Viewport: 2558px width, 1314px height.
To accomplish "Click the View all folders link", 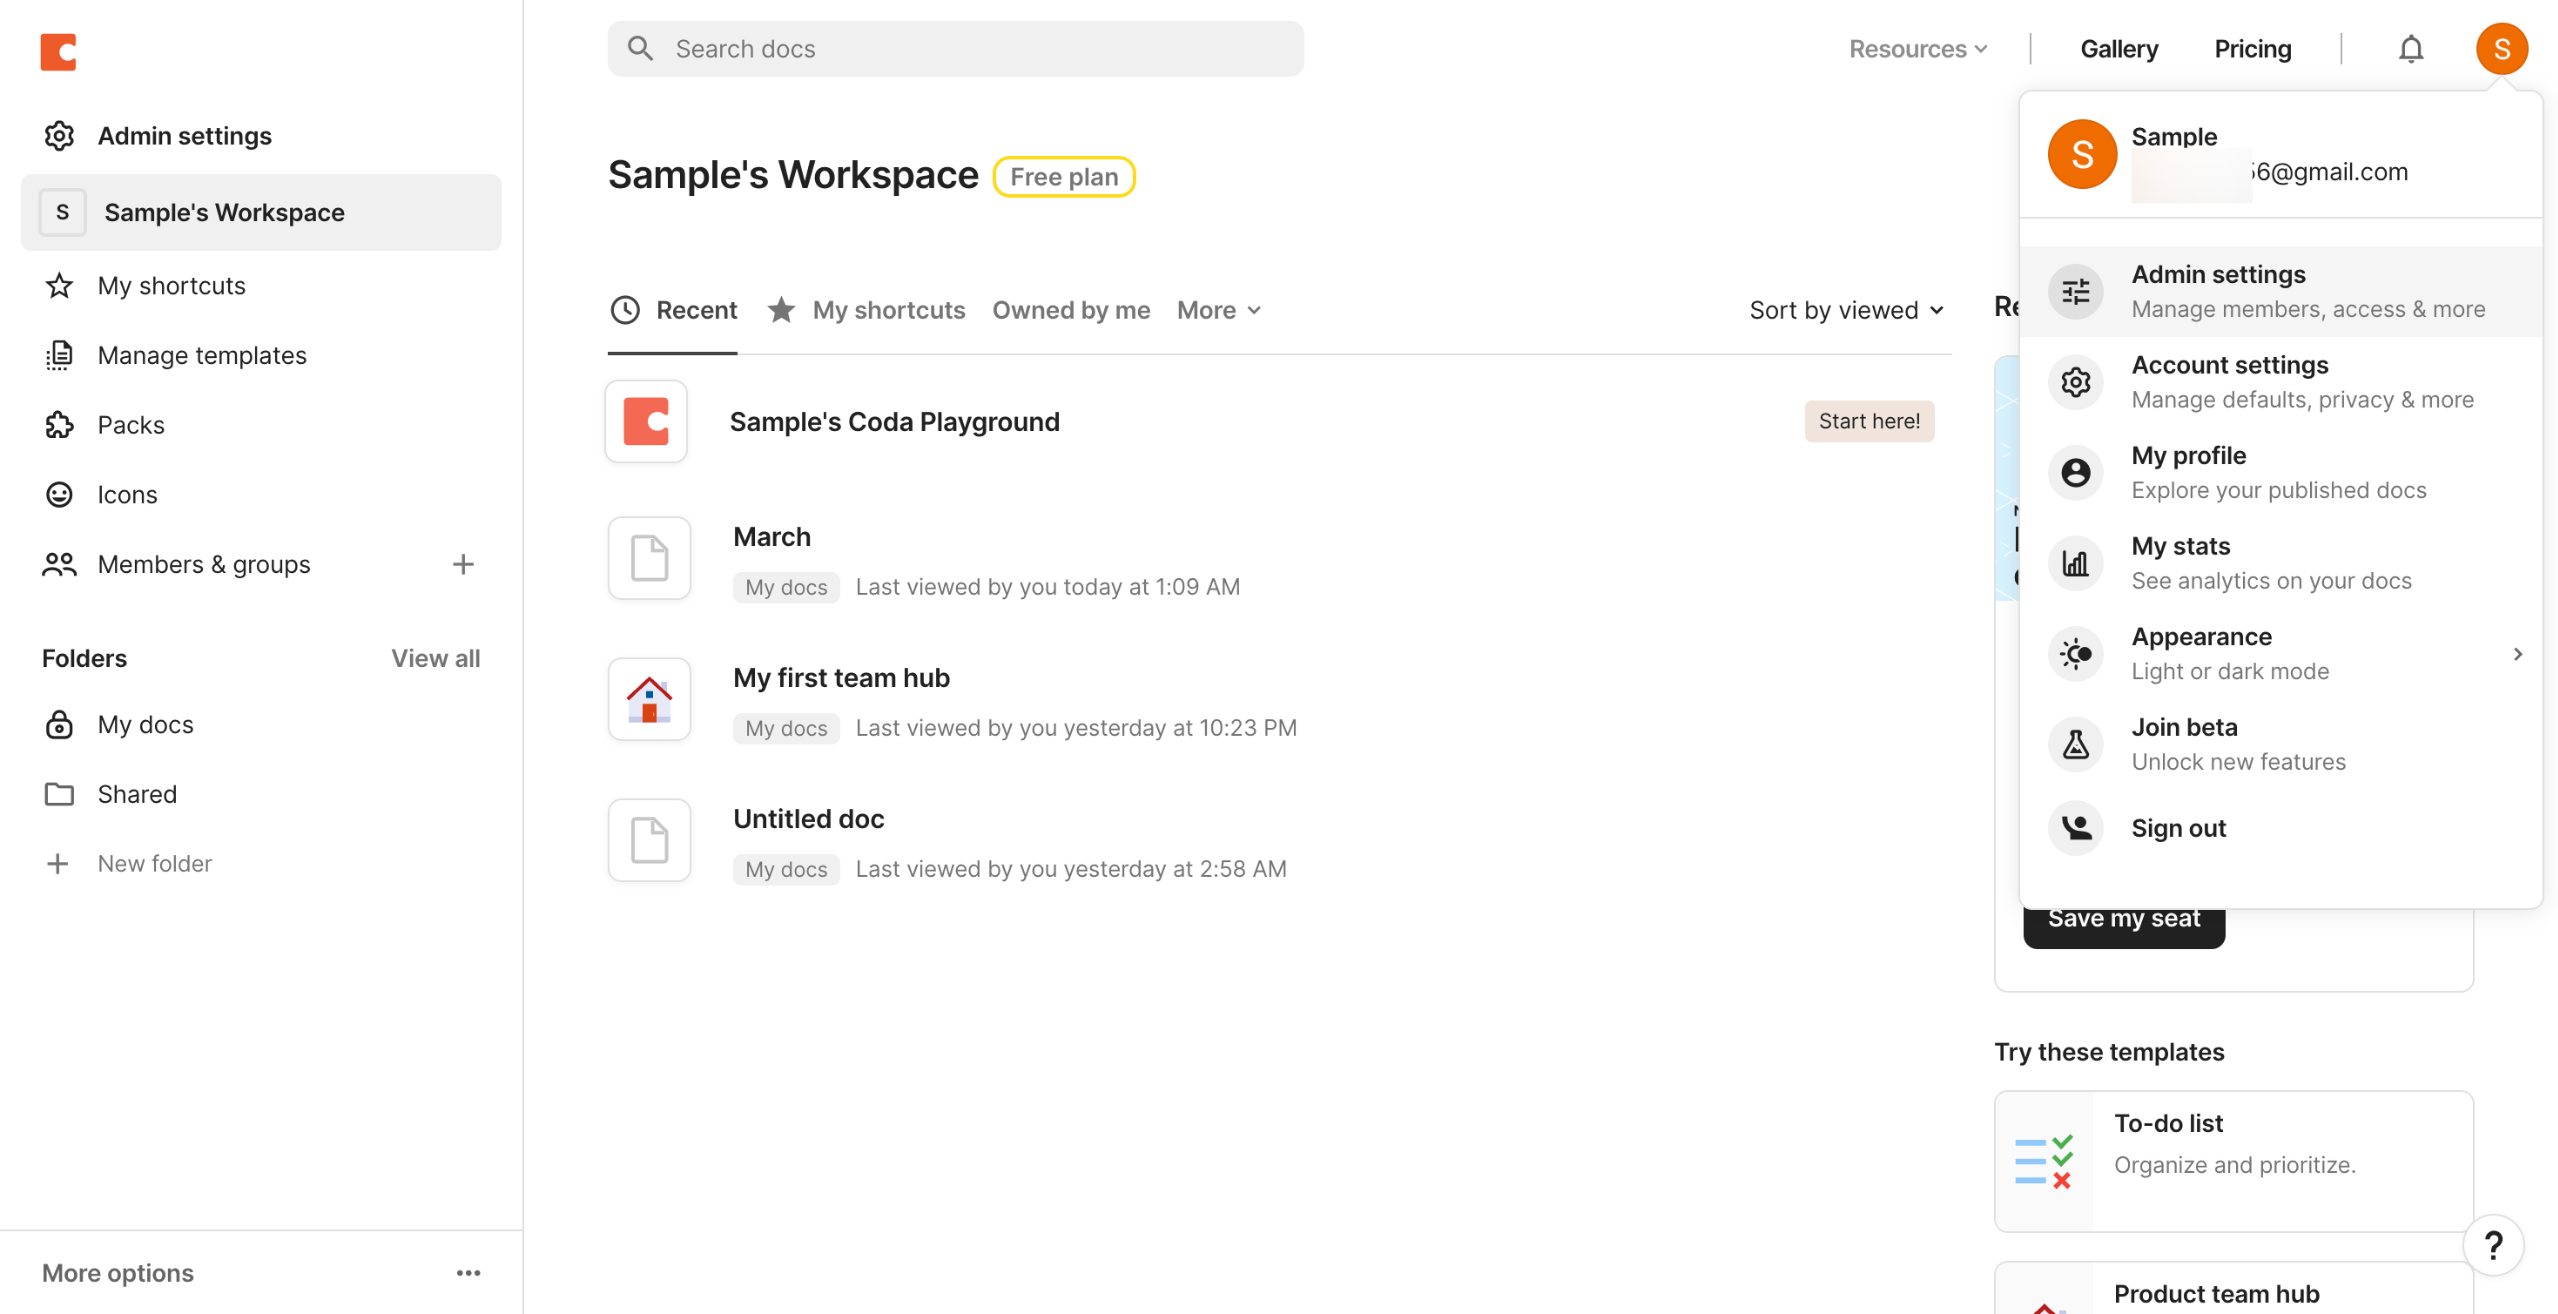I will click(x=435, y=658).
